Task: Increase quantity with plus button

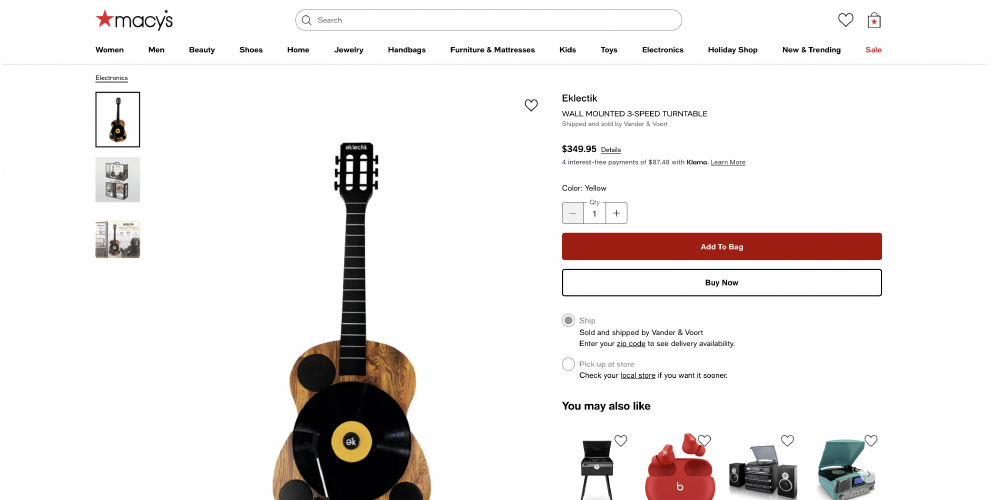Action: (617, 212)
